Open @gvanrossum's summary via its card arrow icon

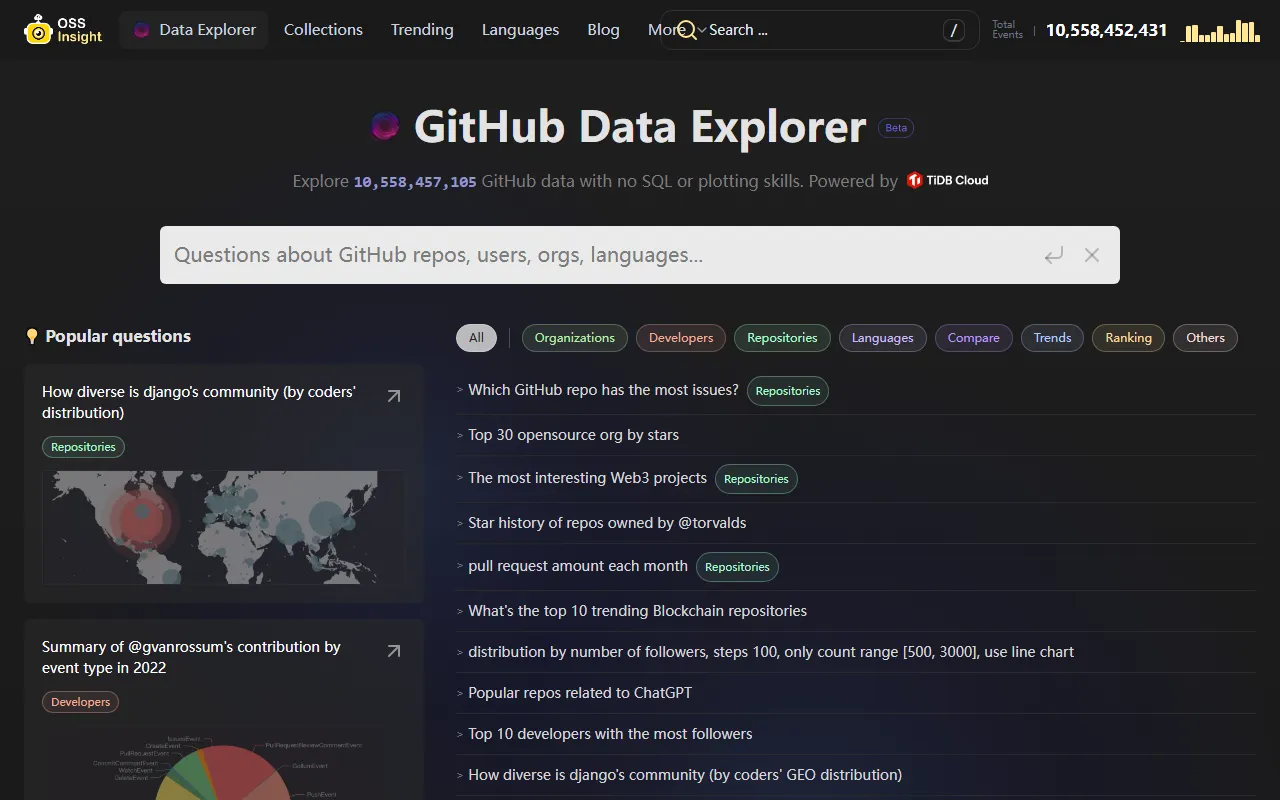393,651
